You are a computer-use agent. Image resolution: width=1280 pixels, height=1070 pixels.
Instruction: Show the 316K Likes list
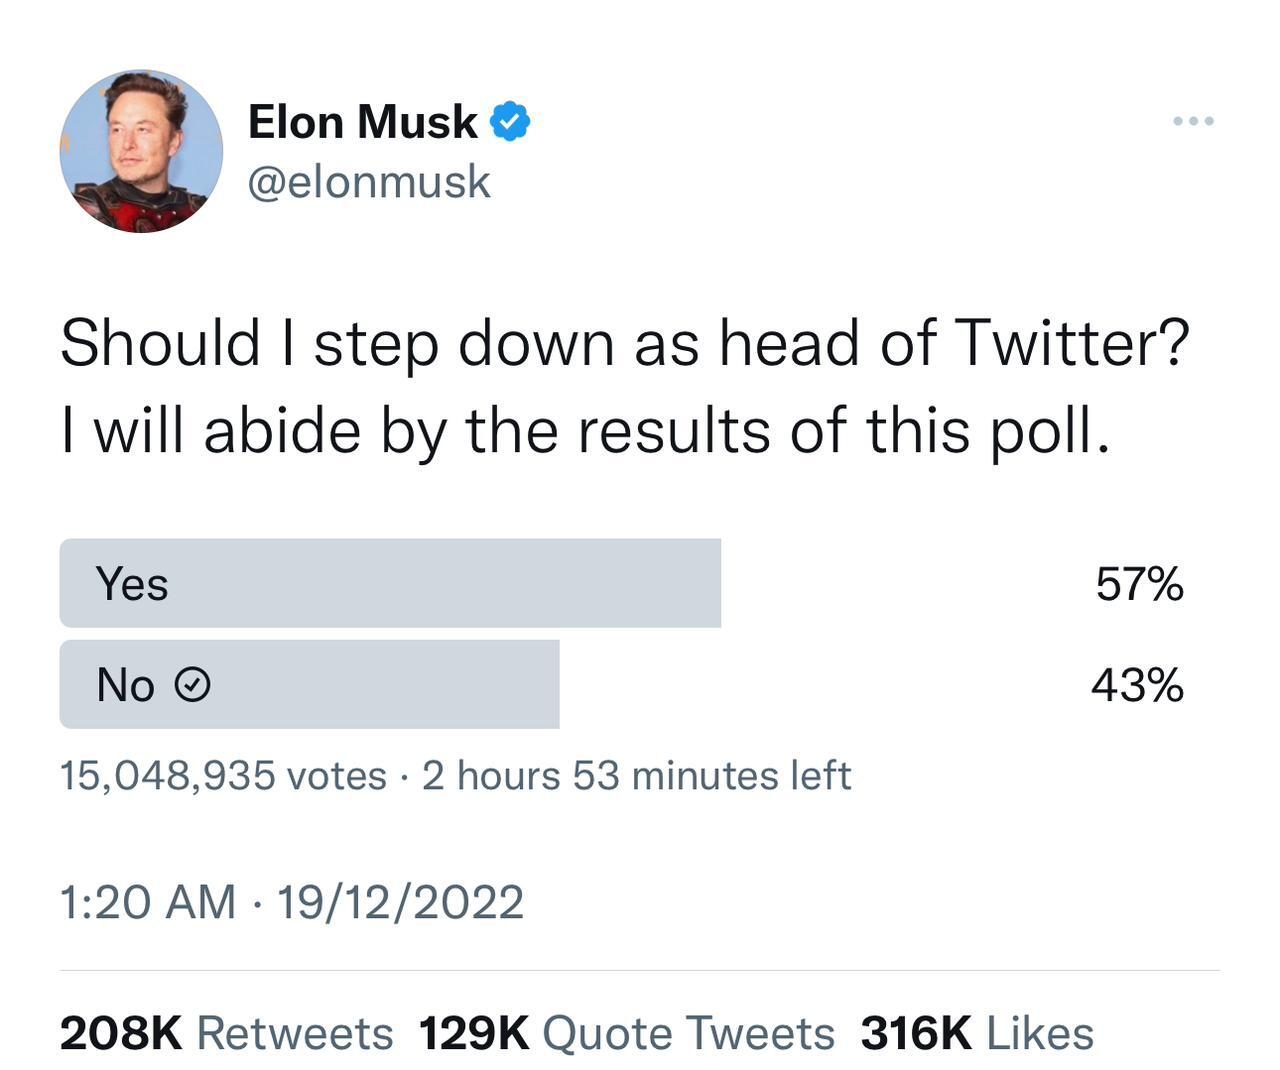click(x=977, y=1033)
